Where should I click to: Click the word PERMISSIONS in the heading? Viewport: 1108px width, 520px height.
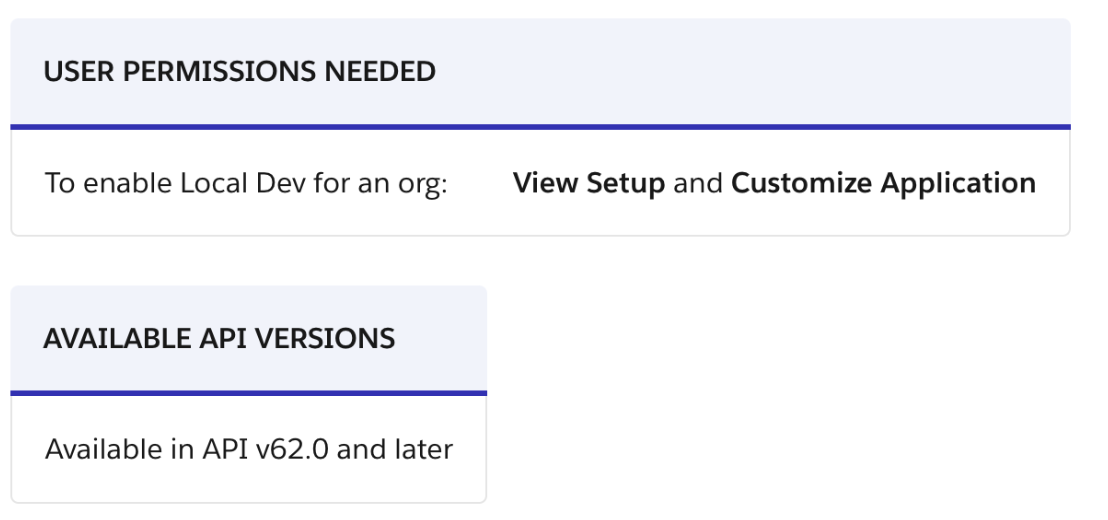219,71
